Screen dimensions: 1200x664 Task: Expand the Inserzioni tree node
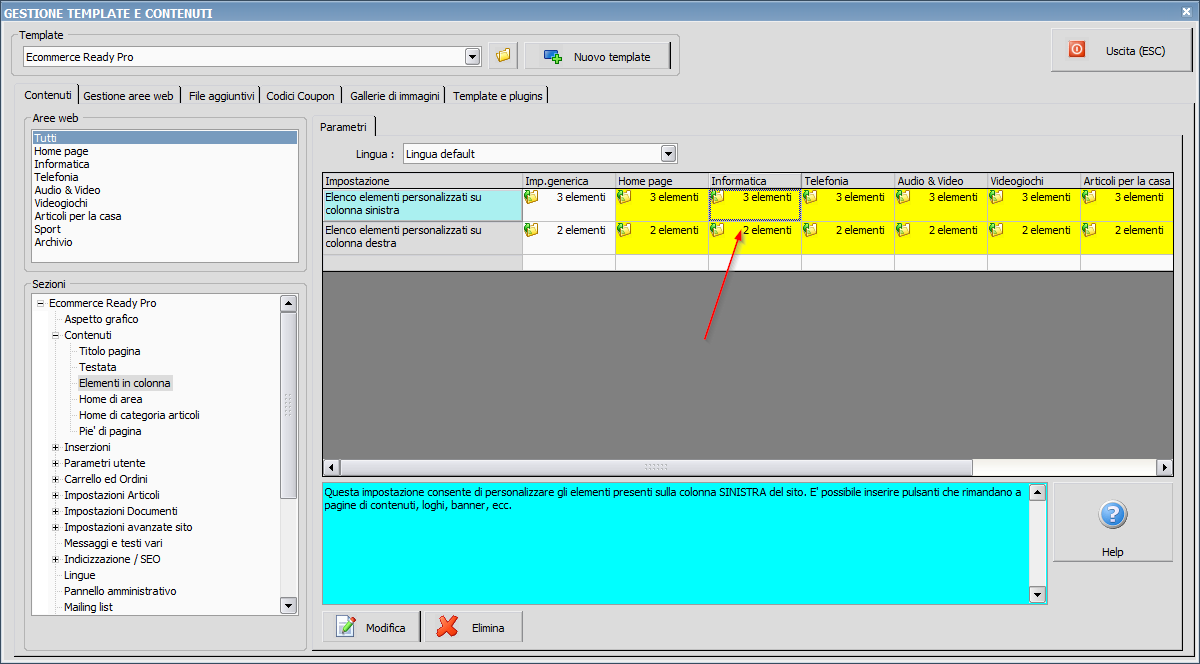(56, 447)
